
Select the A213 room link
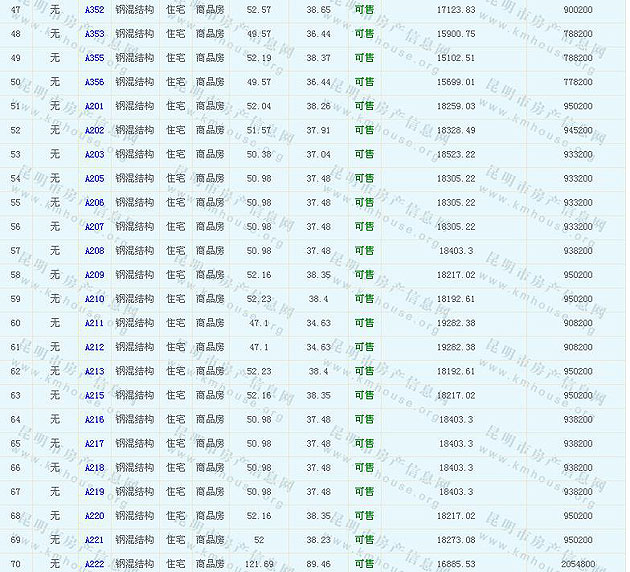94,372
